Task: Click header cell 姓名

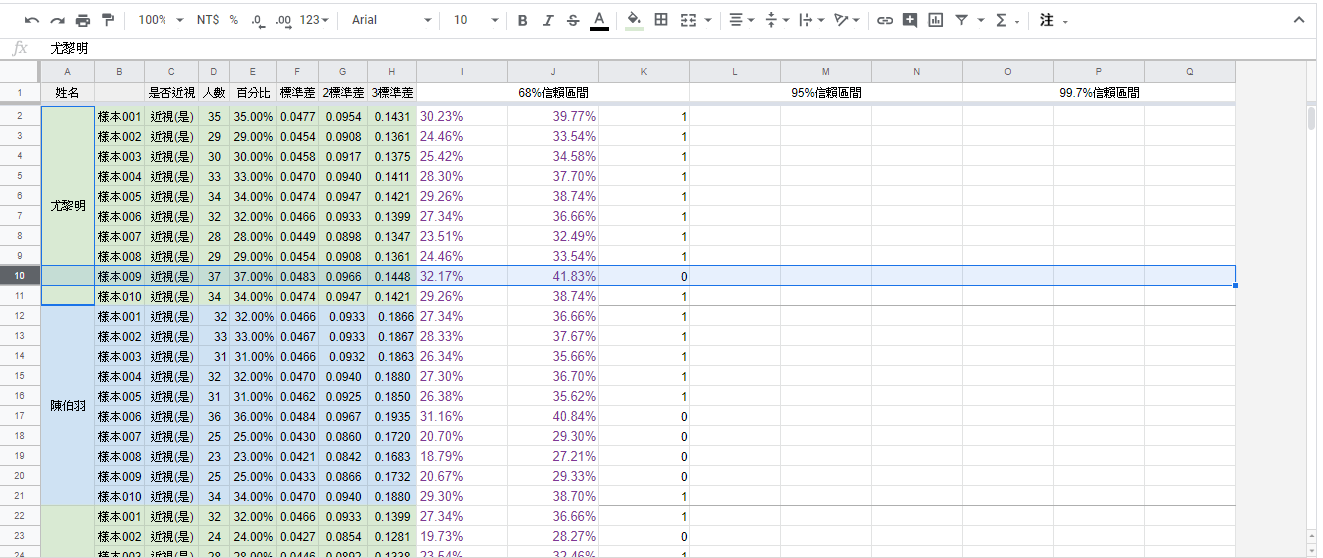Action: tap(67, 92)
